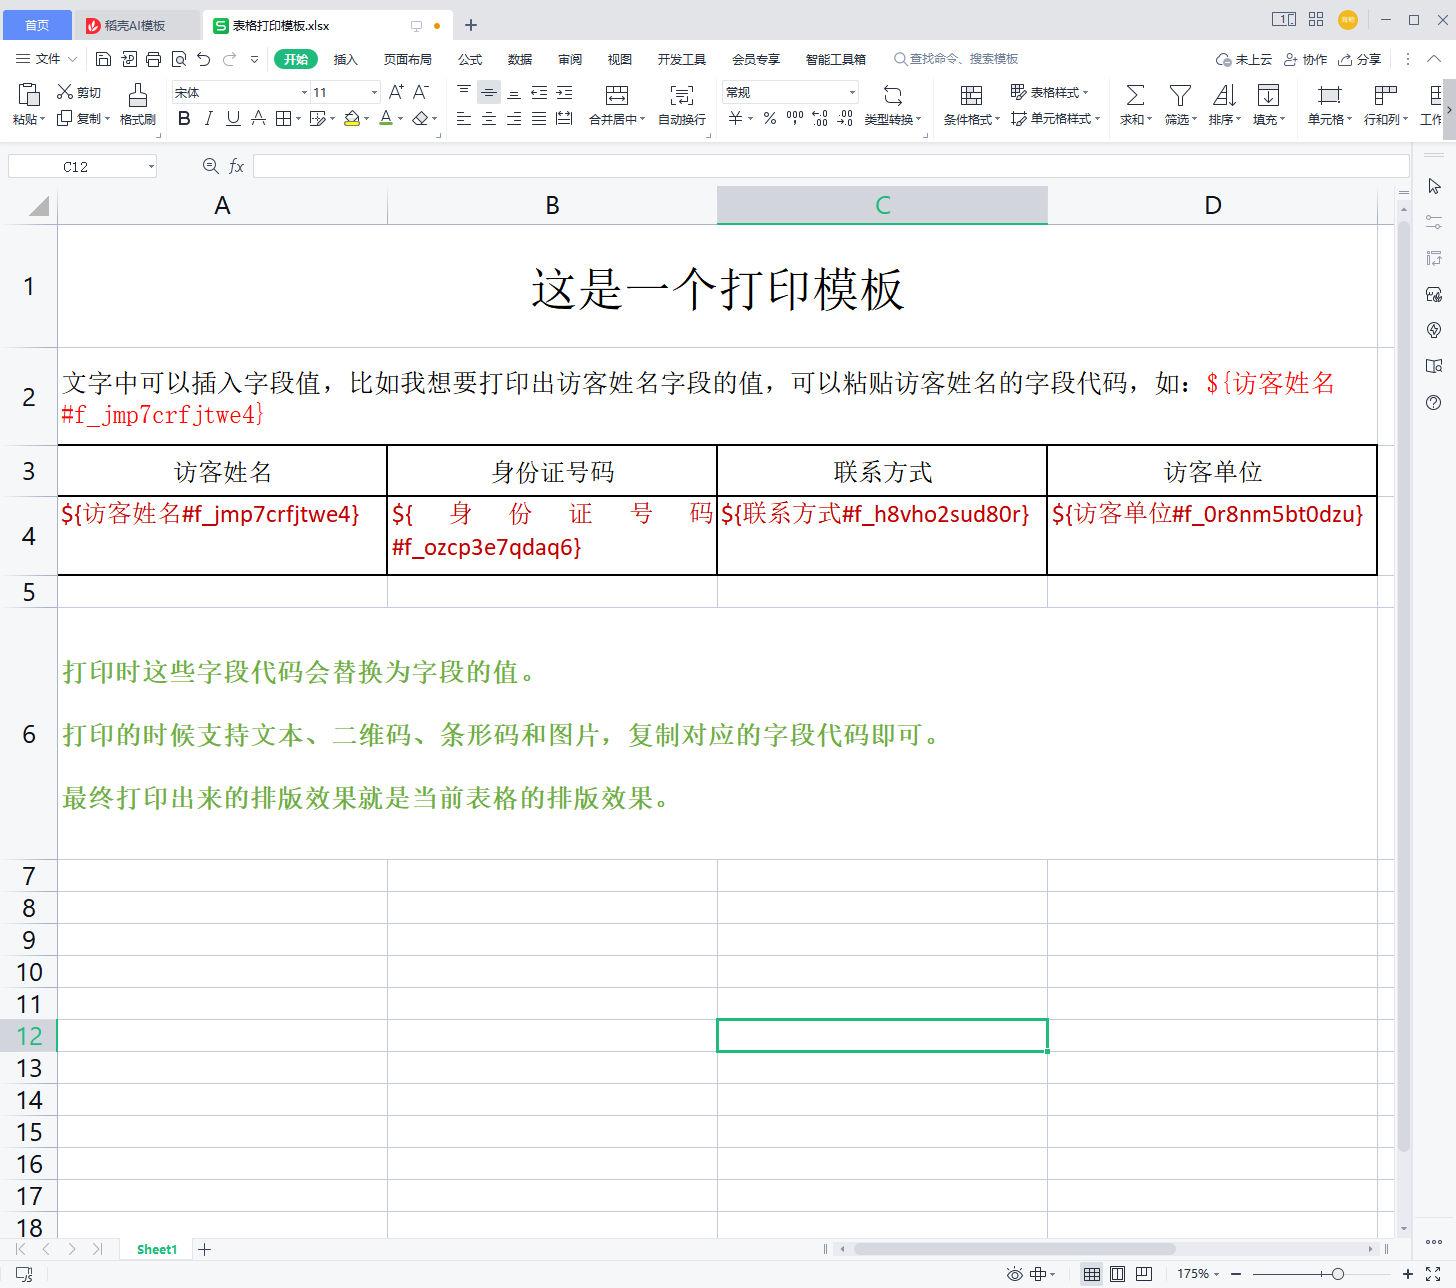Click the increase font size icon
This screenshot has height=1288, width=1456.
tap(396, 92)
